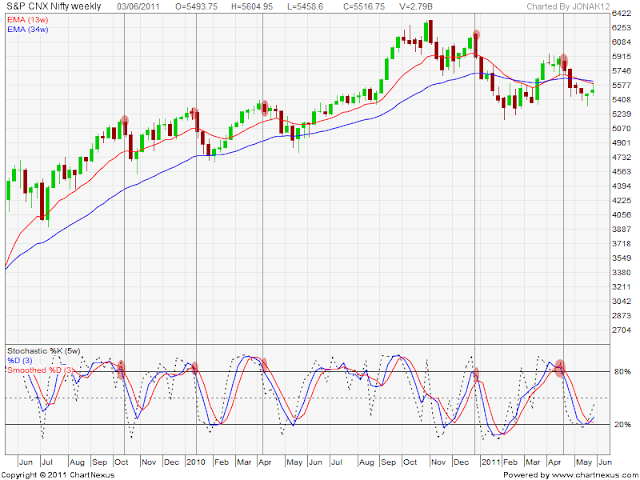Image resolution: width=640 pixels, height=480 pixels.
Task: Click the 80% stochastic level label
Action: (x=622, y=371)
